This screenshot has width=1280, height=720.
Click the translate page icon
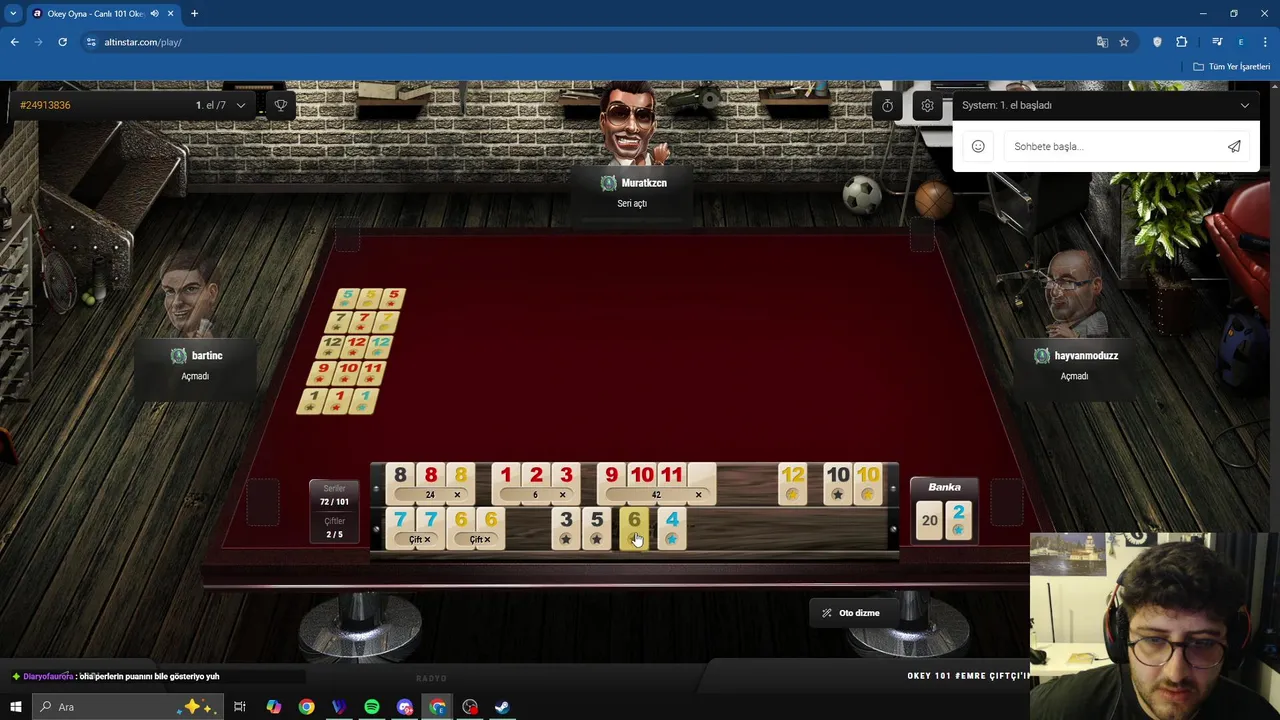[x=1102, y=42]
